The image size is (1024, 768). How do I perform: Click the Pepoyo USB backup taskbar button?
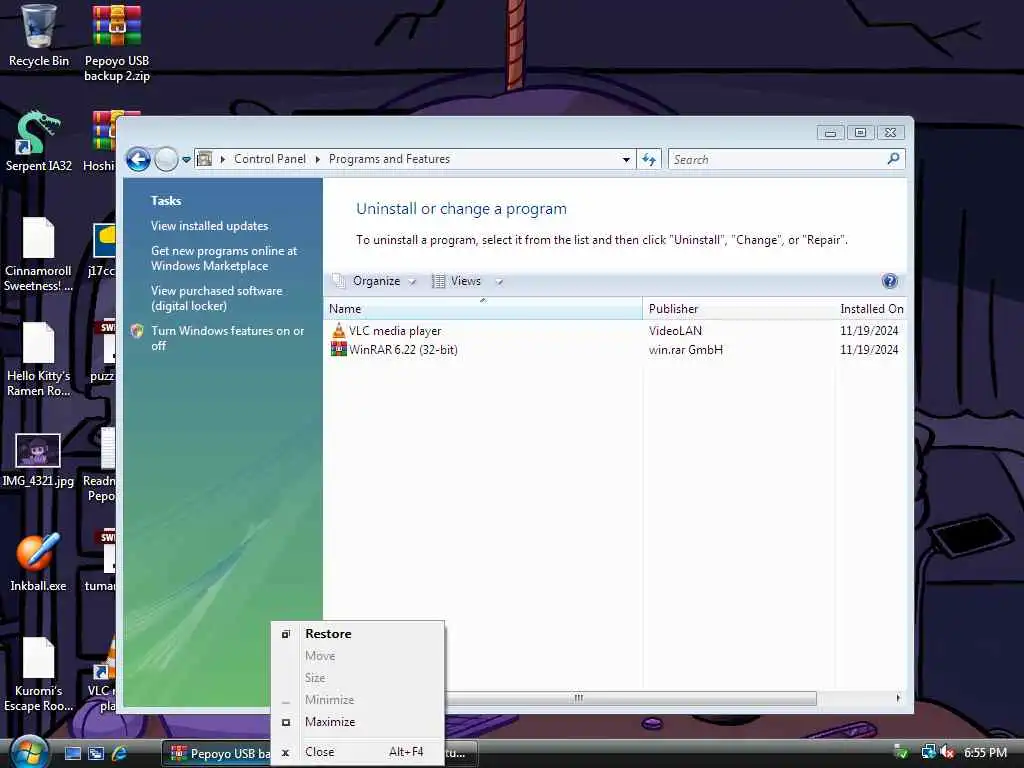coord(217,754)
